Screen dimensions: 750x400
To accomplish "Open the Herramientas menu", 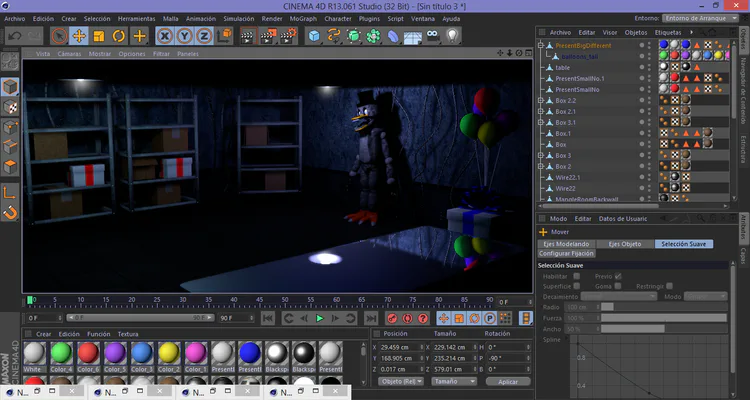I will click(x=136, y=19).
